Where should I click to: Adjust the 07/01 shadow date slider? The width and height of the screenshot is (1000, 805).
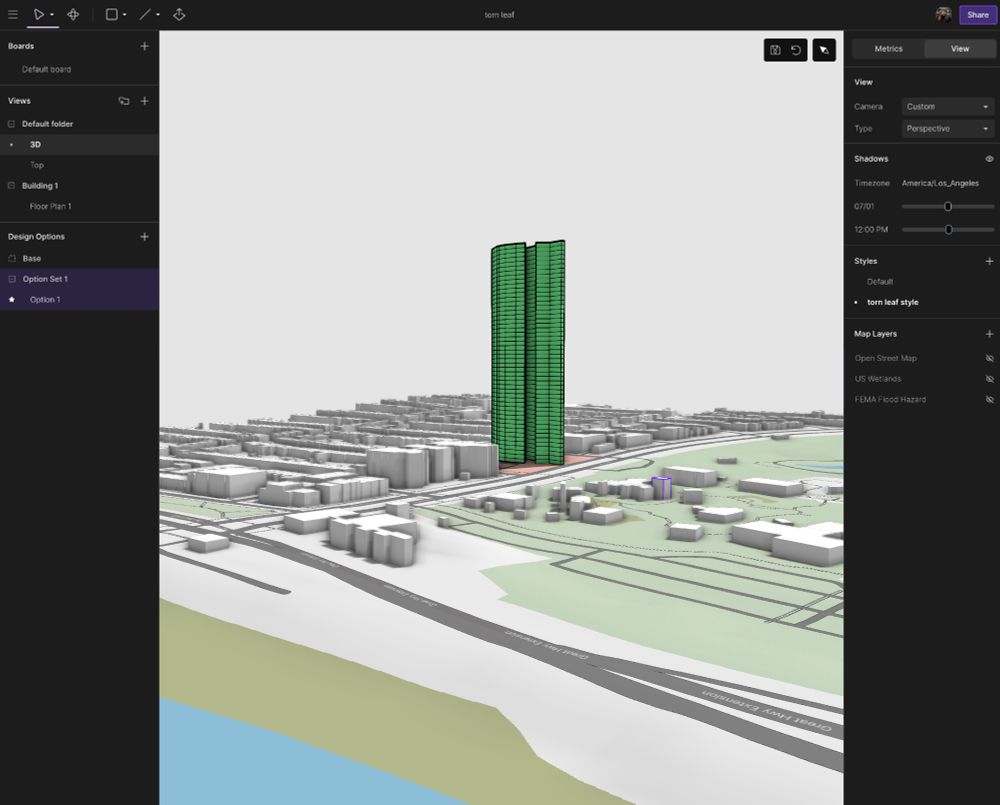948,207
